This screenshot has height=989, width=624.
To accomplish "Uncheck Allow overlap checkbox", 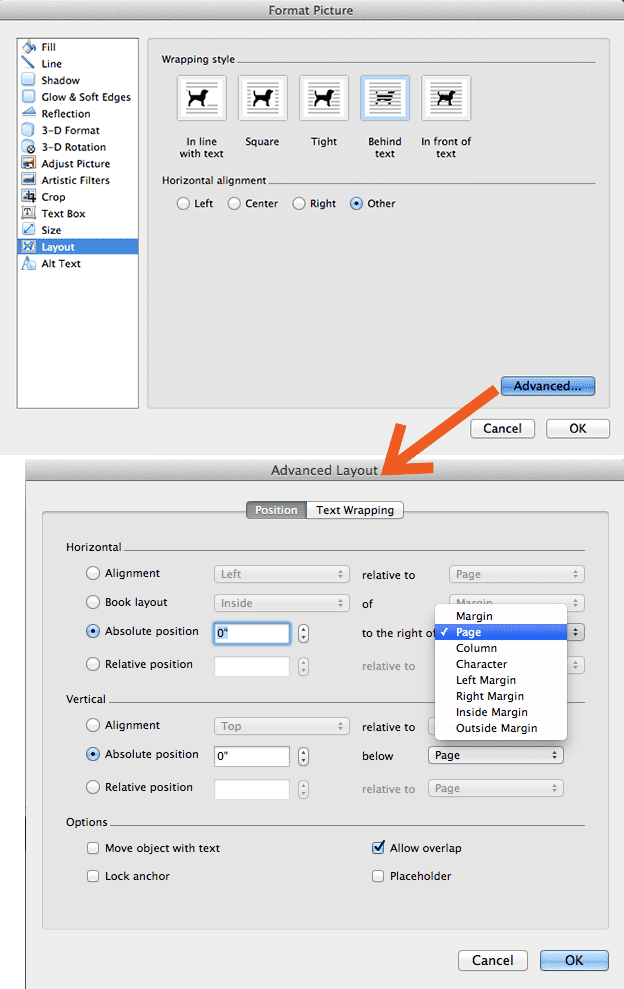I will [x=378, y=847].
